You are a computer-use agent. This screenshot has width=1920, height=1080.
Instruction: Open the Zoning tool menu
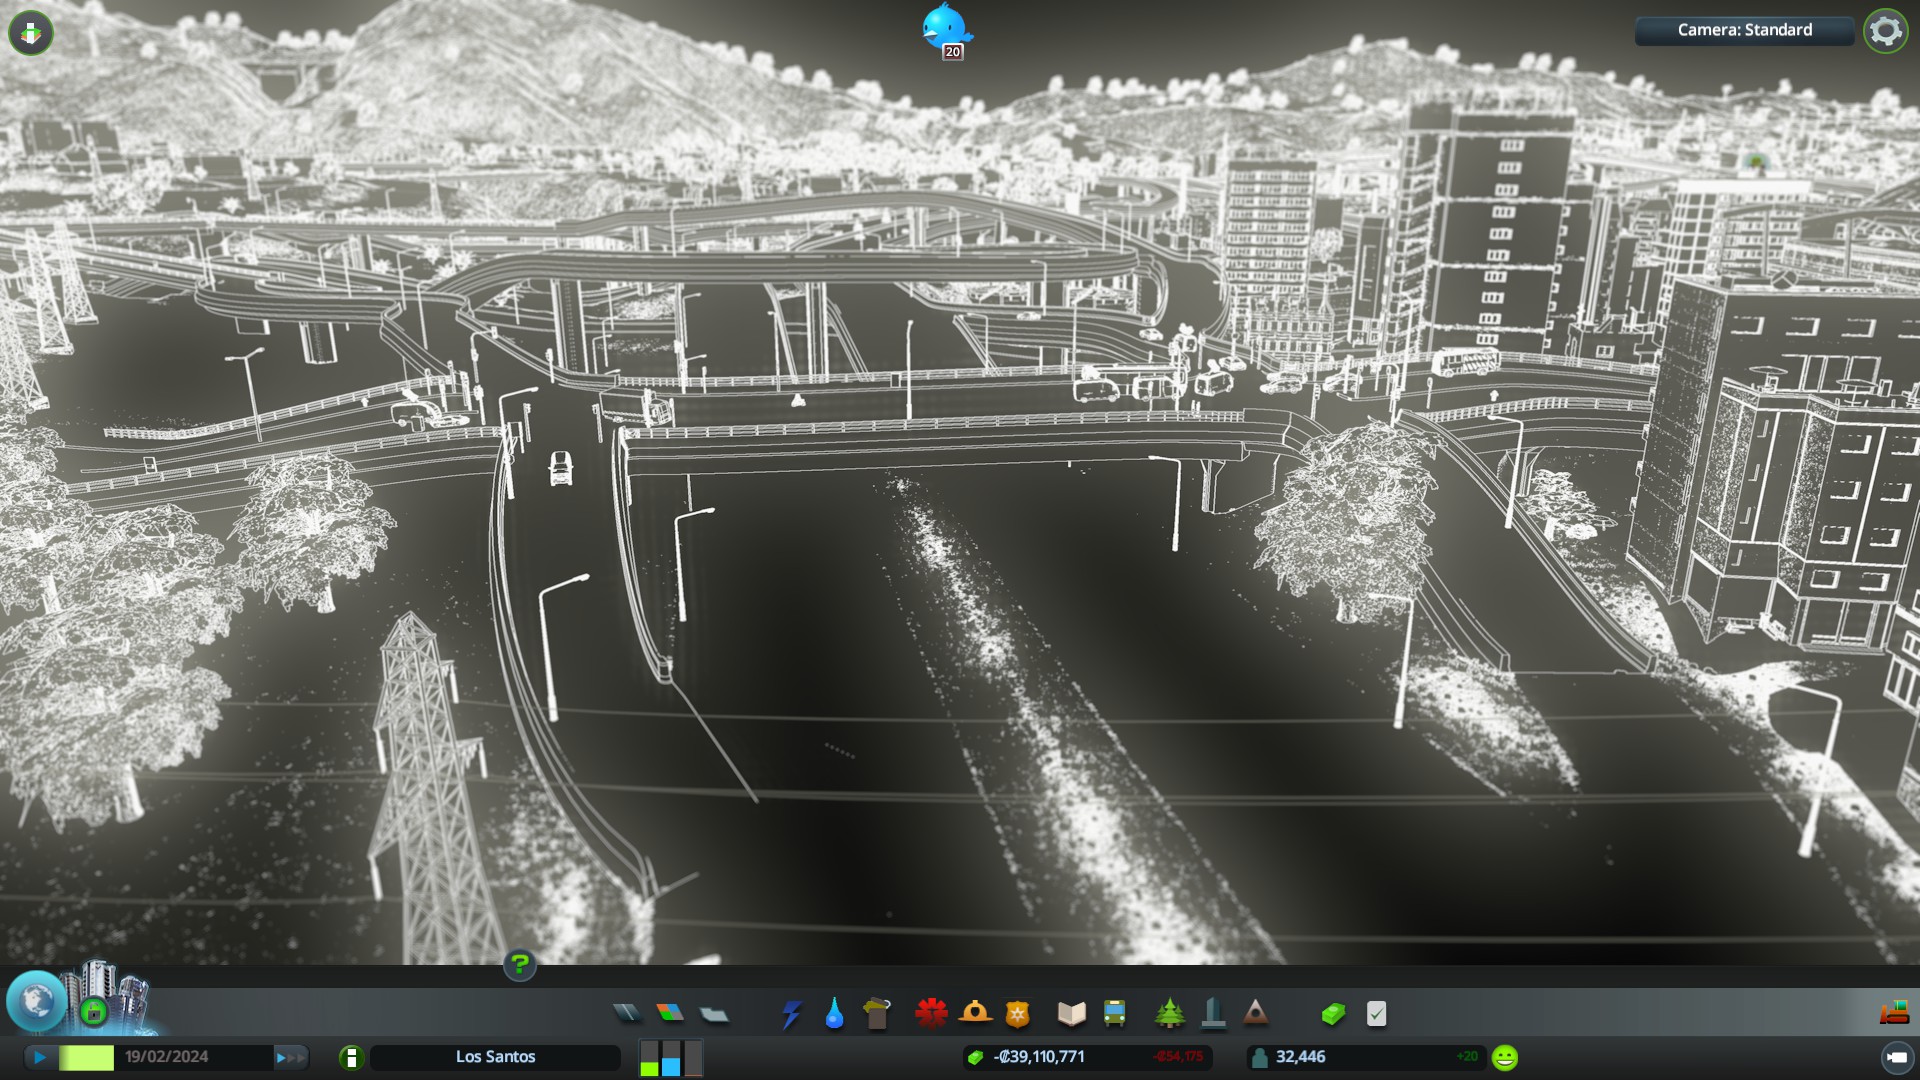tap(670, 1014)
